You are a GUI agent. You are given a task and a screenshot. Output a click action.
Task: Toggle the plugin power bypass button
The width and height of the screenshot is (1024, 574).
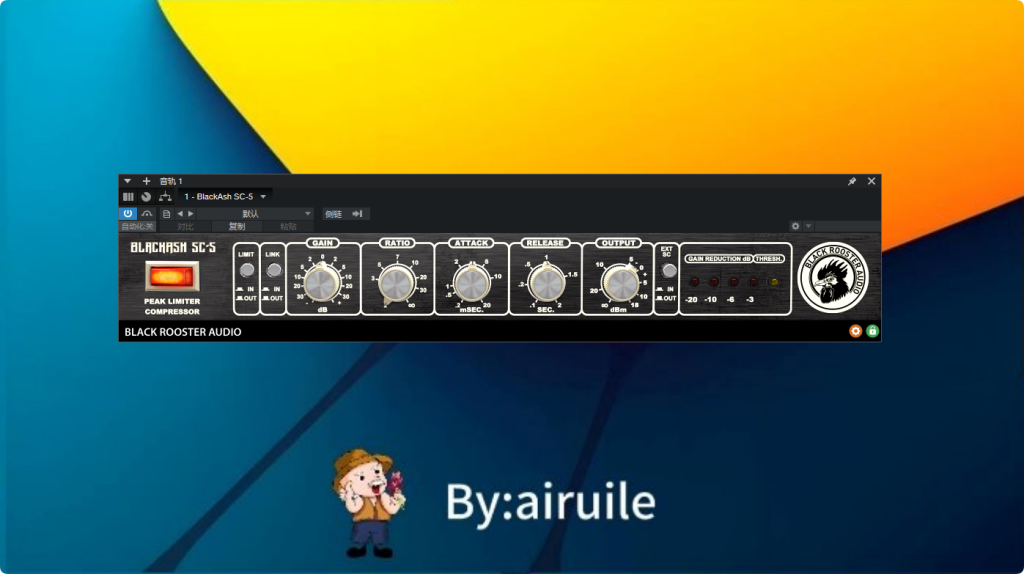pos(127,214)
